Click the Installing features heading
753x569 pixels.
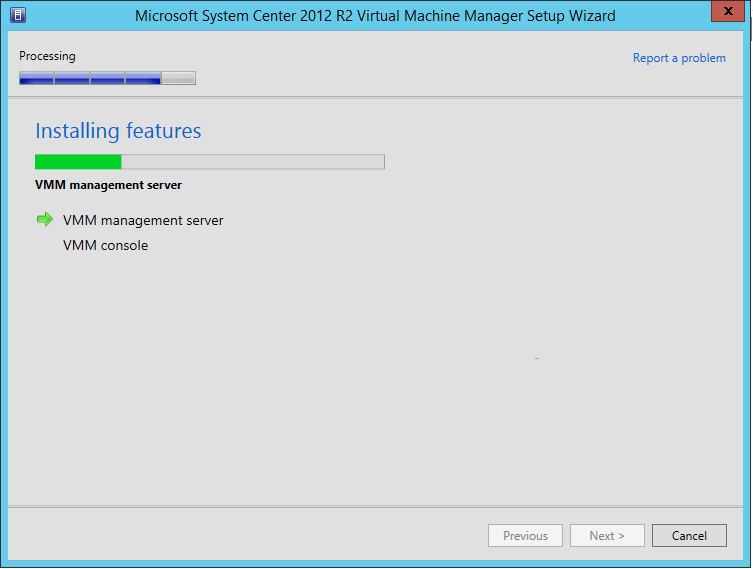pos(118,131)
